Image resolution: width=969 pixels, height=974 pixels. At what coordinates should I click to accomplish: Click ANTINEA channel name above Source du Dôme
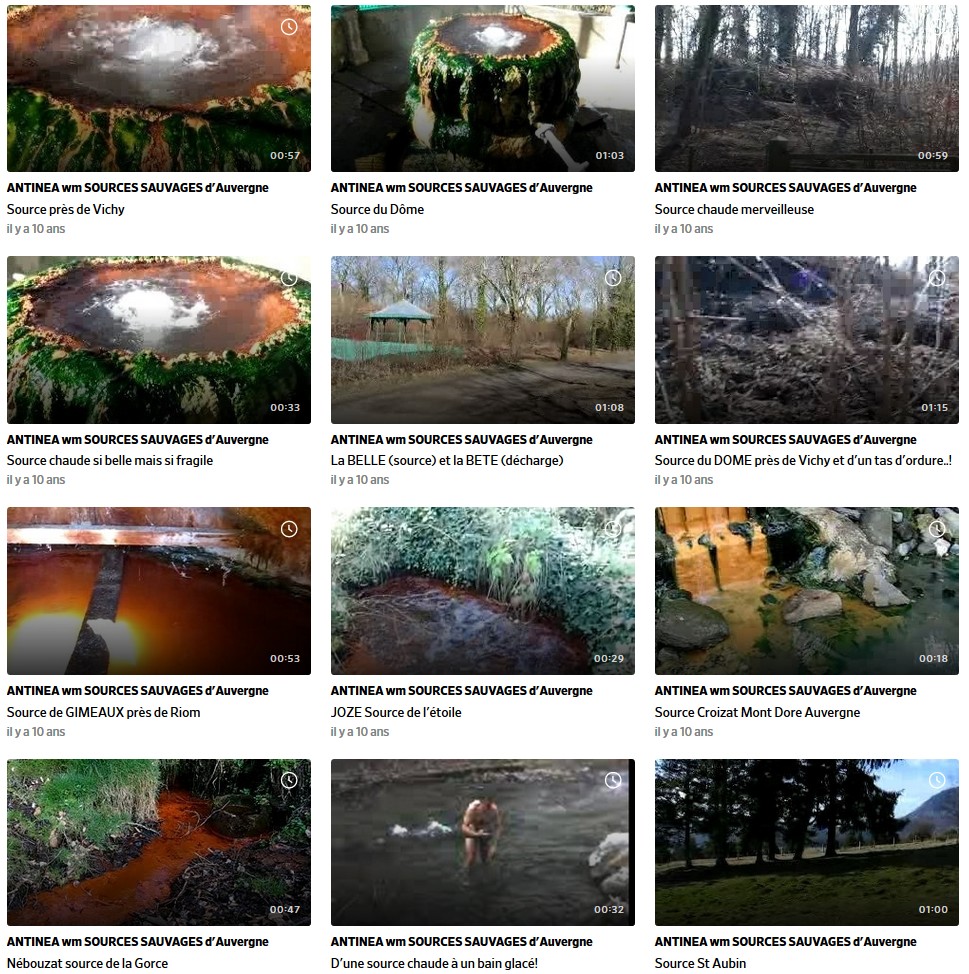pyautogui.click(x=462, y=188)
